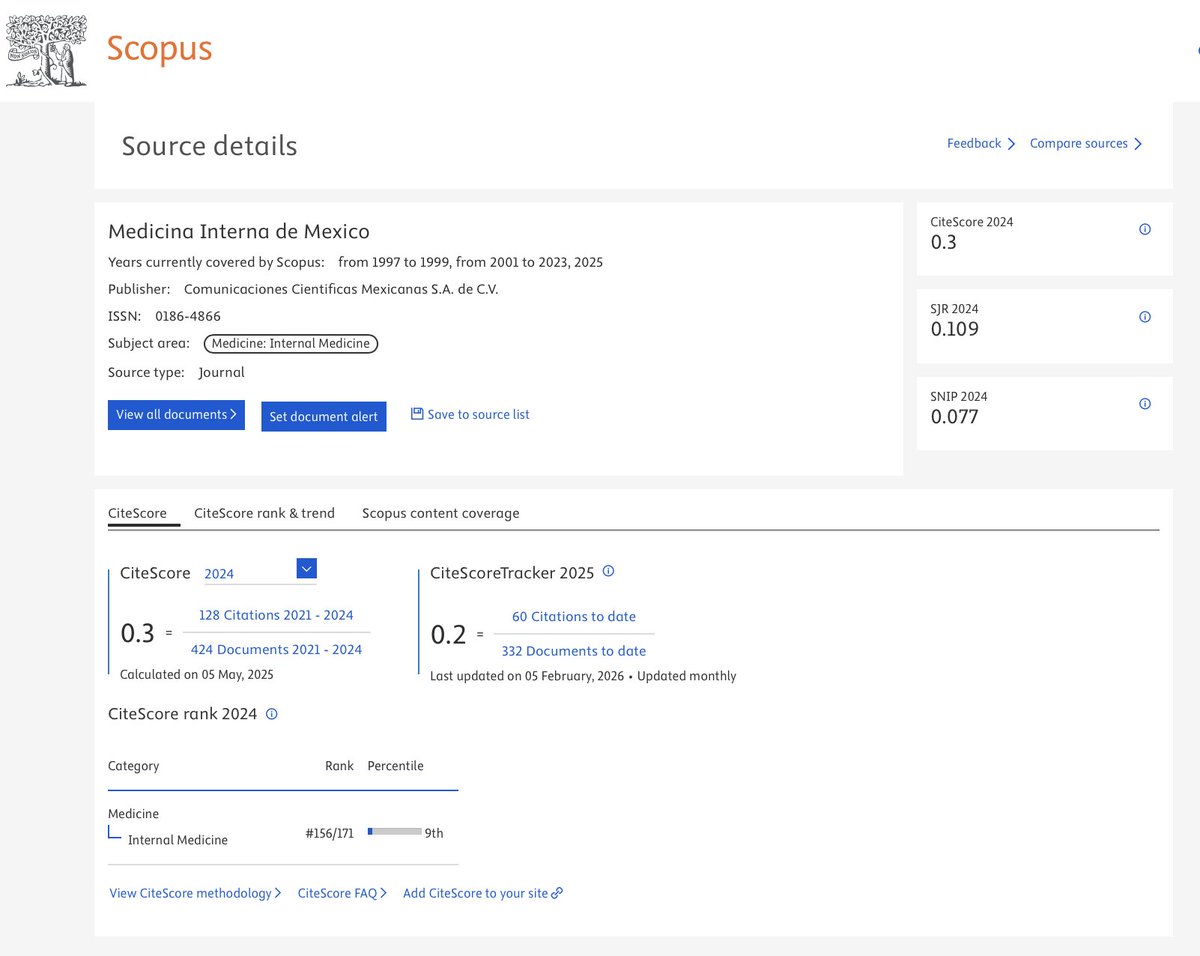Open 128 Citations 2021 - 2024 link
The width and height of the screenshot is (1200, 956).
[x=276, y=615]
